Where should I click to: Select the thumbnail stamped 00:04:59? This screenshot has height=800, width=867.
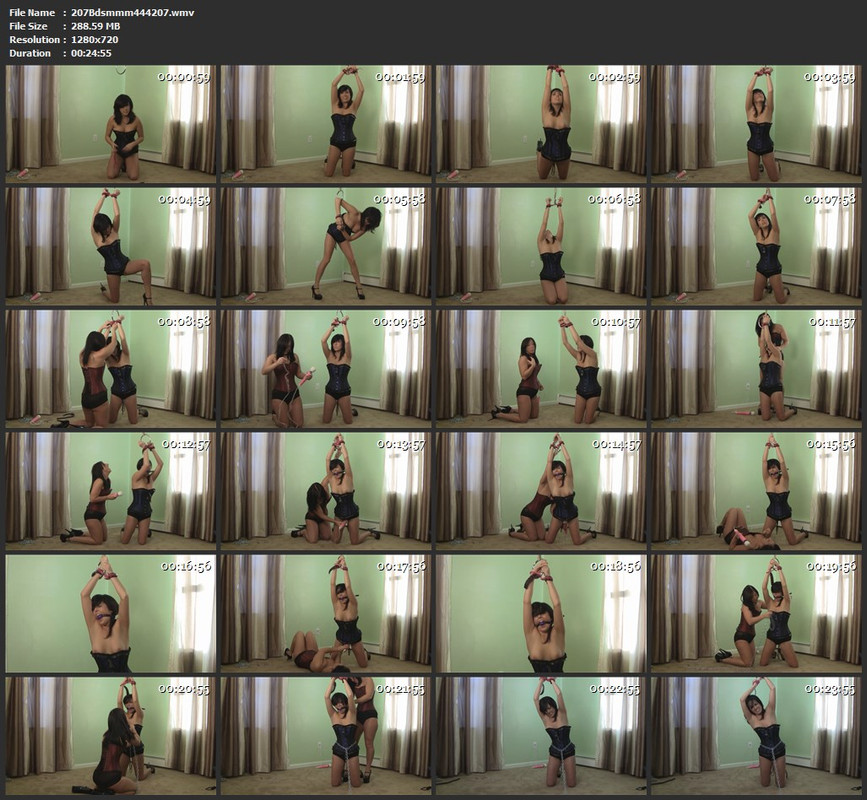(x=111, y=246)
